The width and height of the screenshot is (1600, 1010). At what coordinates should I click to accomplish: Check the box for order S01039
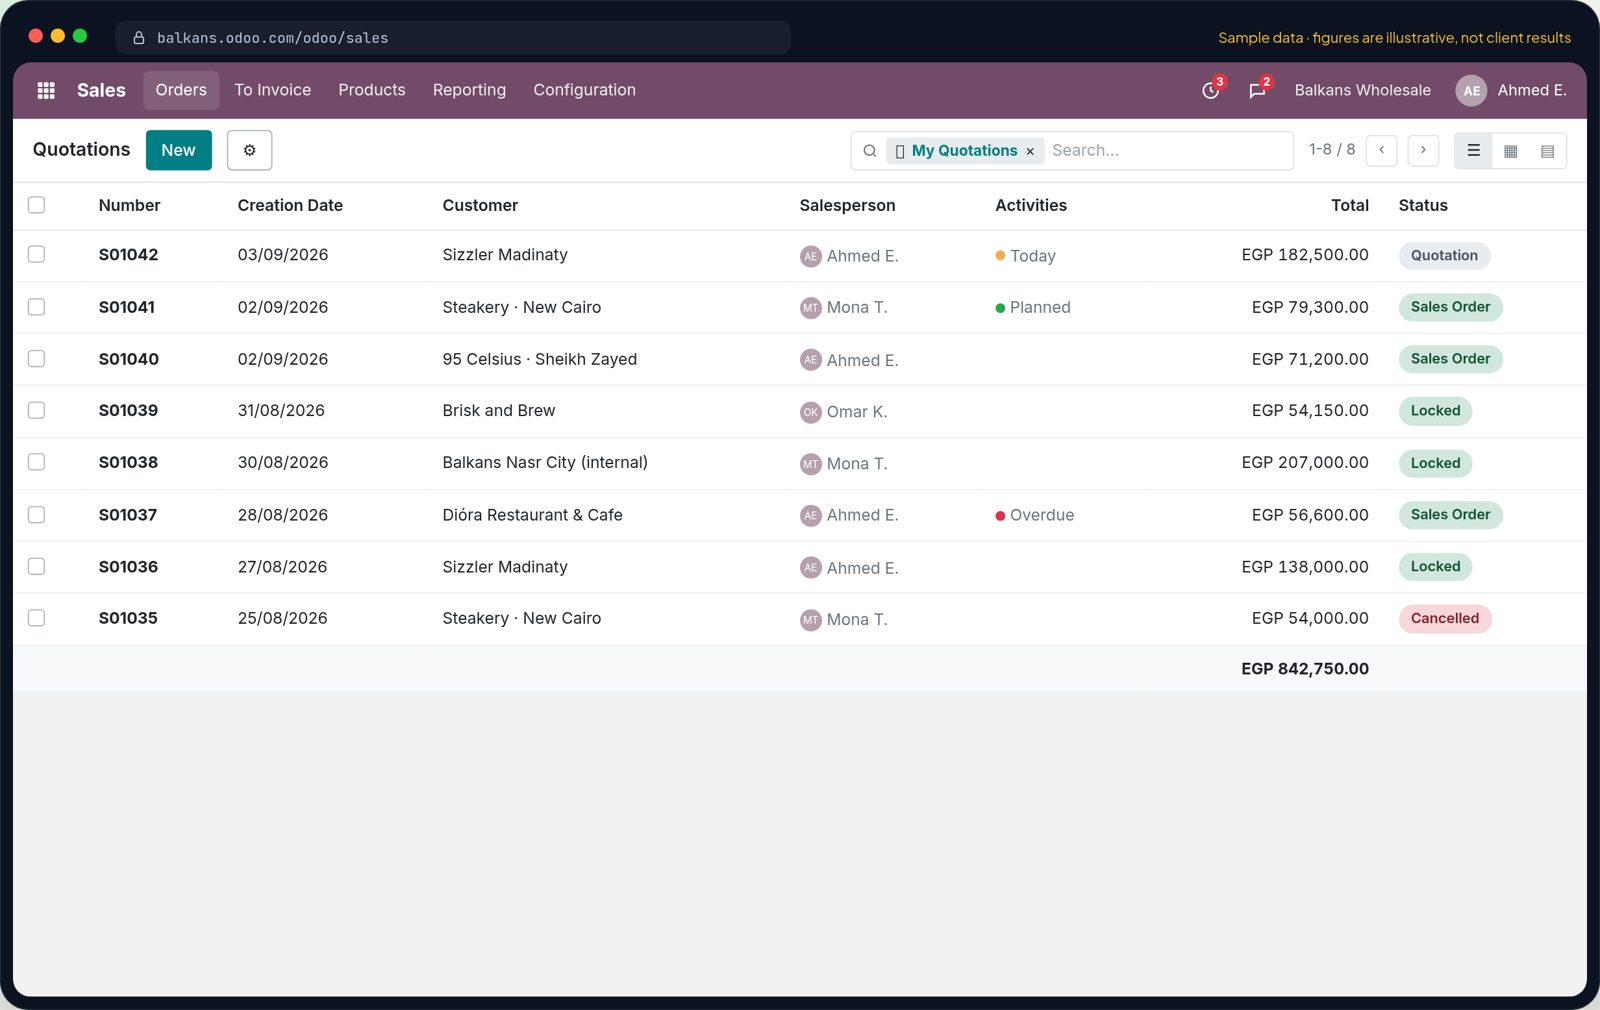click(x=36, y=410)
